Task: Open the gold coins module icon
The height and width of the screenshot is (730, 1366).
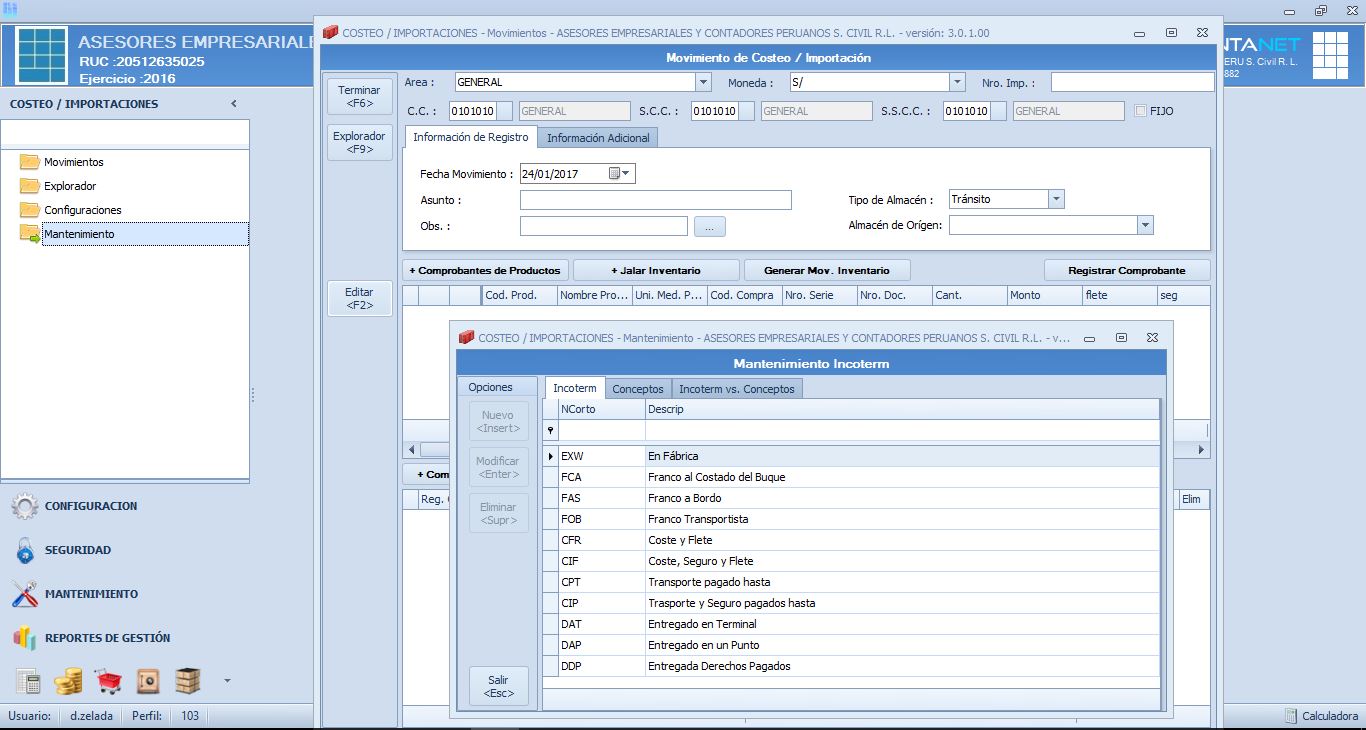Action: click(68, 682)
